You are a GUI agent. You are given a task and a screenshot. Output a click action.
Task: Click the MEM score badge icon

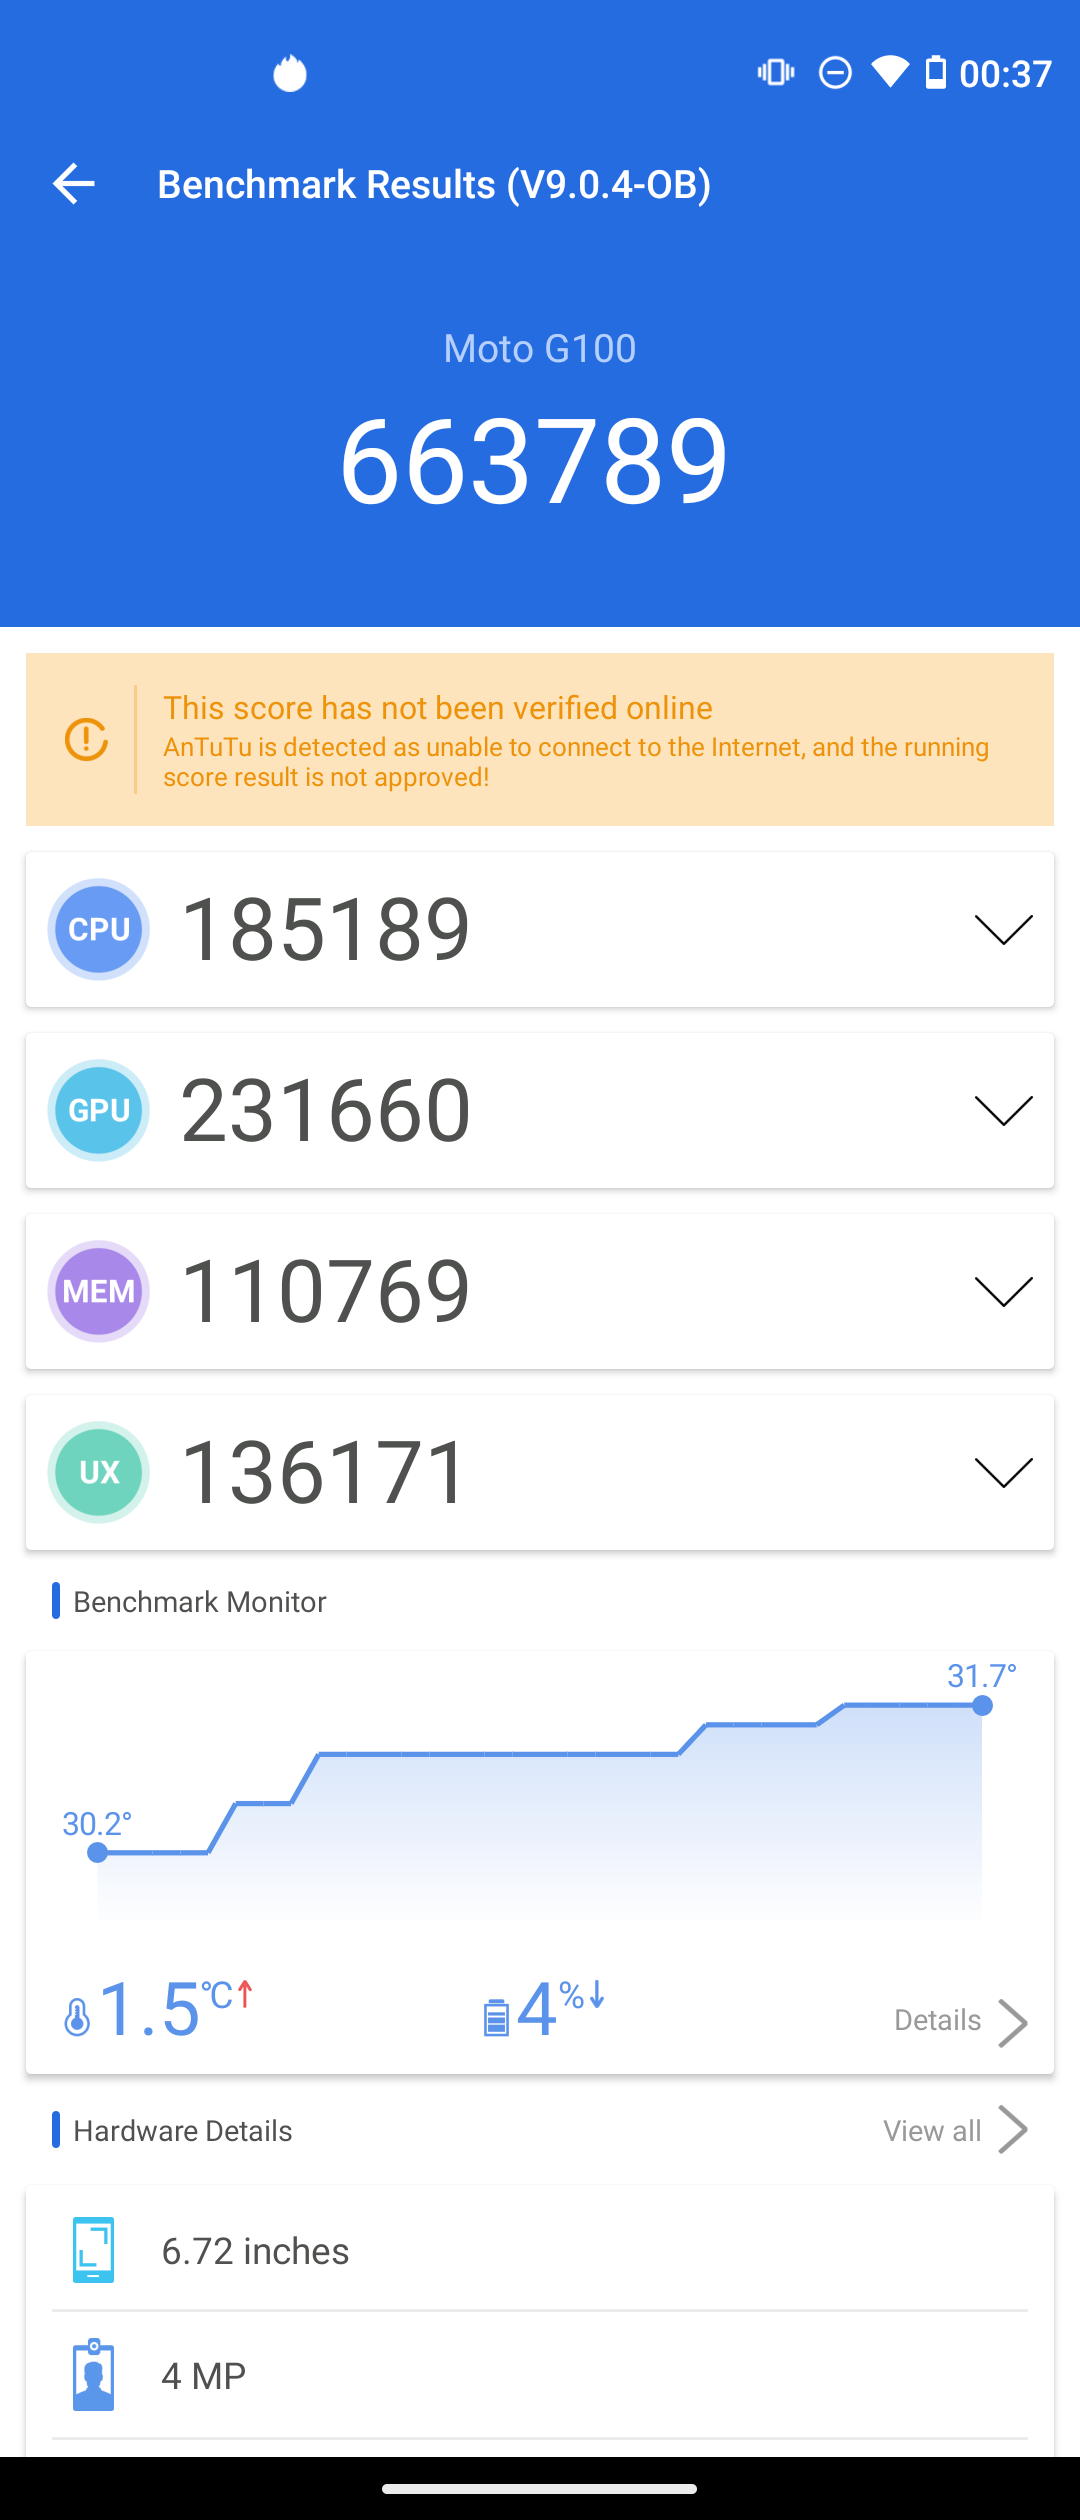click(99, 1291)
